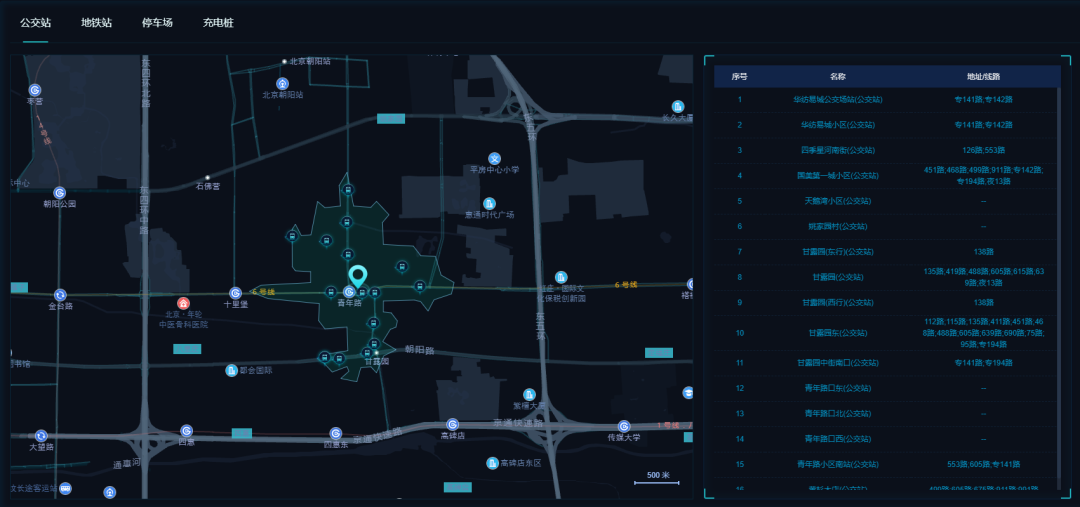
Task: Select the 十里堡 subway station icon
Action: click(x=235, y=293)
